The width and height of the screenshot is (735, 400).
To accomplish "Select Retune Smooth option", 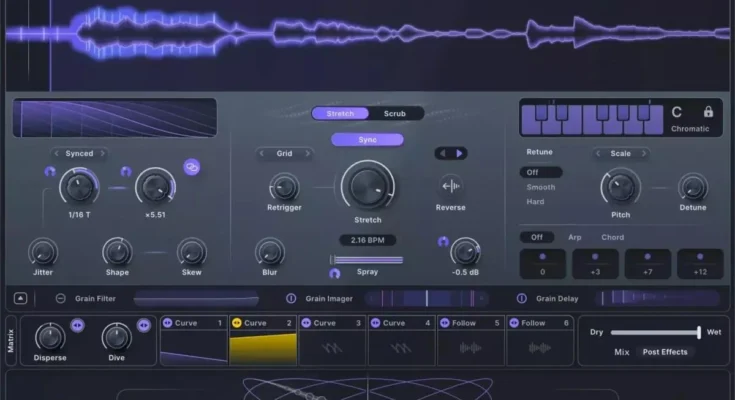I will 540,187.
